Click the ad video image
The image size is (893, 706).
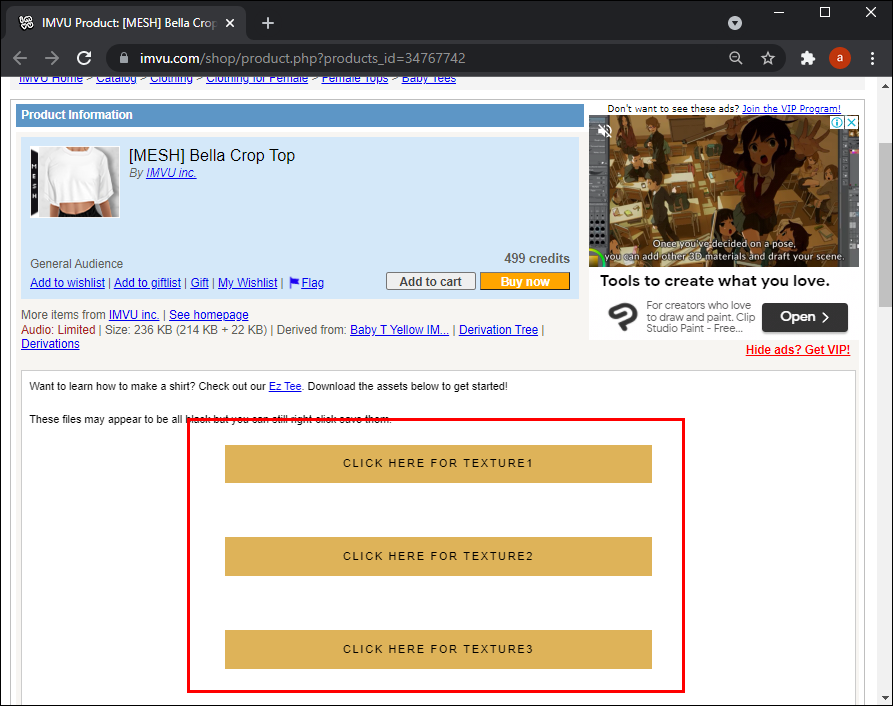pyautogui.click(x=723, y=191)
